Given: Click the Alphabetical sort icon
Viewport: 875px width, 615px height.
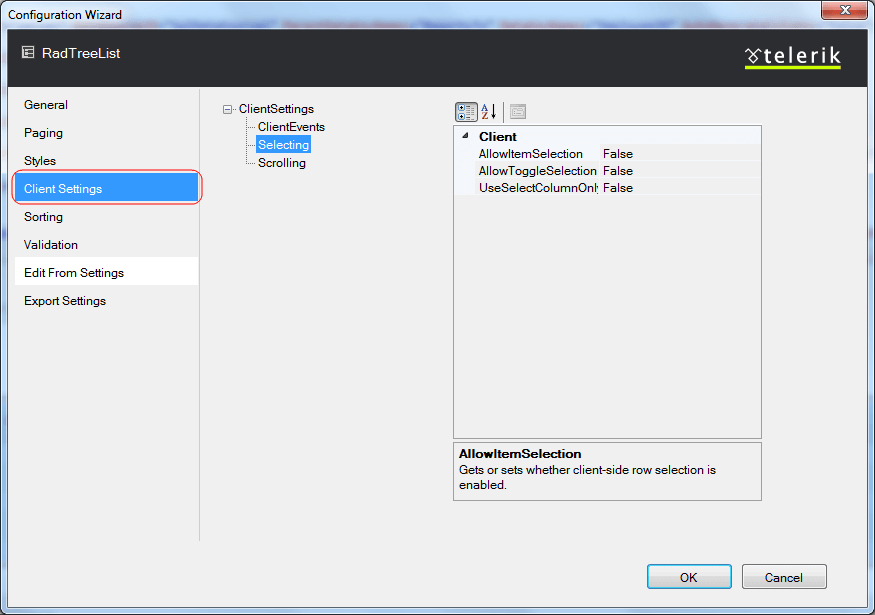Looking at the screenshot, I should 489,112.
